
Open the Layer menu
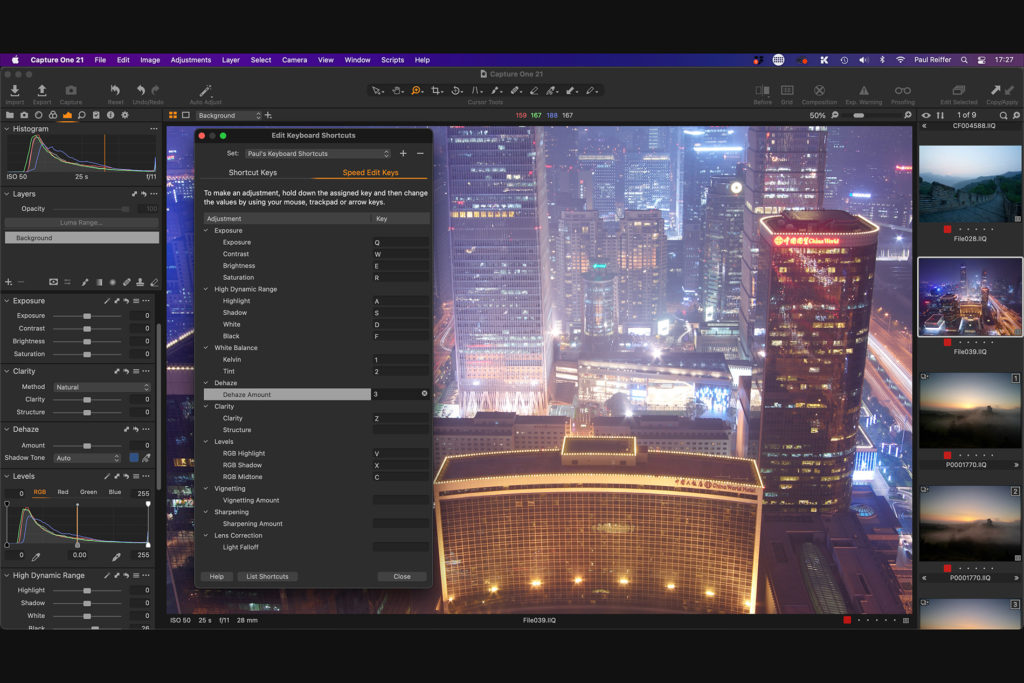click(231, 60)
